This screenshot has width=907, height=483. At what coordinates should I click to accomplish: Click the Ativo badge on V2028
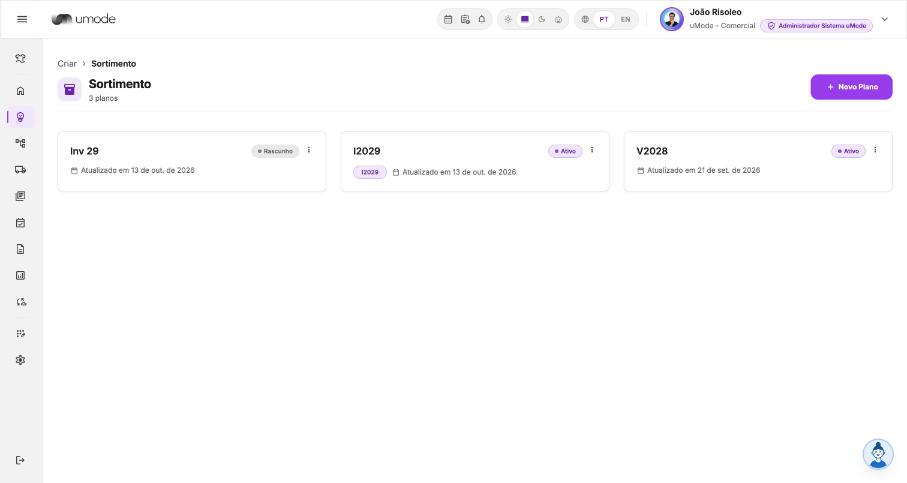click(848, 151)
